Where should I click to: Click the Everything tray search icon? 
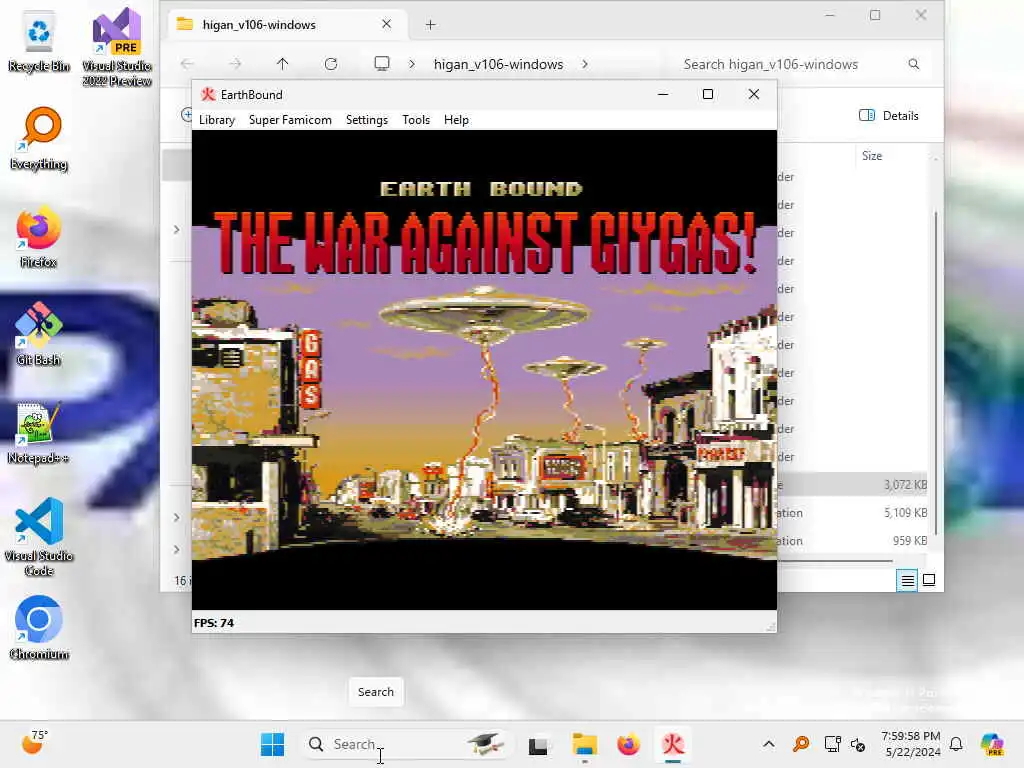tap(801, 744)
